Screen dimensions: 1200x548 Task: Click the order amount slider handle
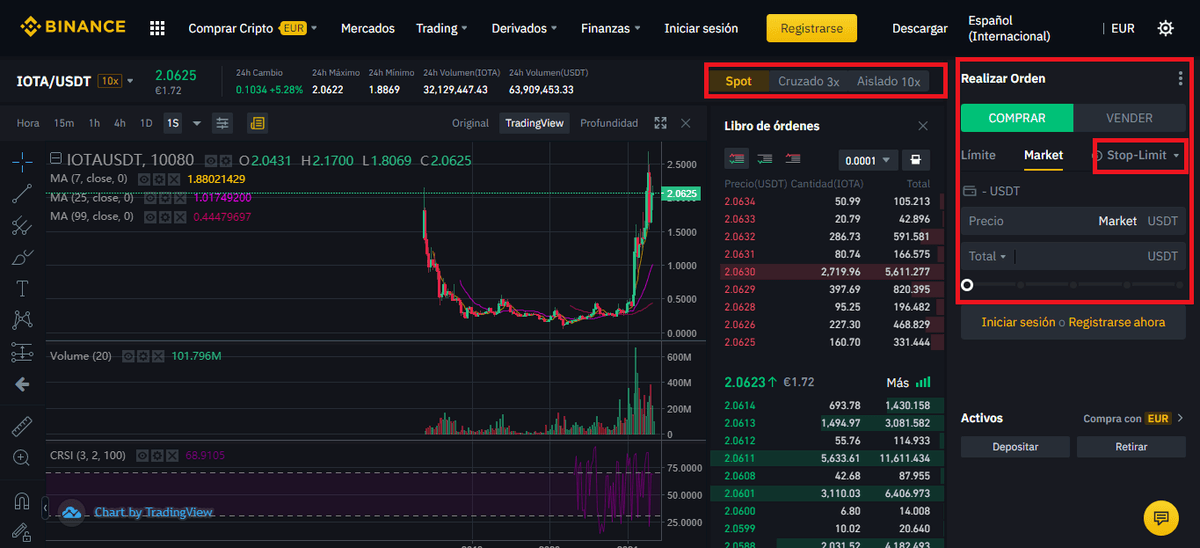[967, 285]
